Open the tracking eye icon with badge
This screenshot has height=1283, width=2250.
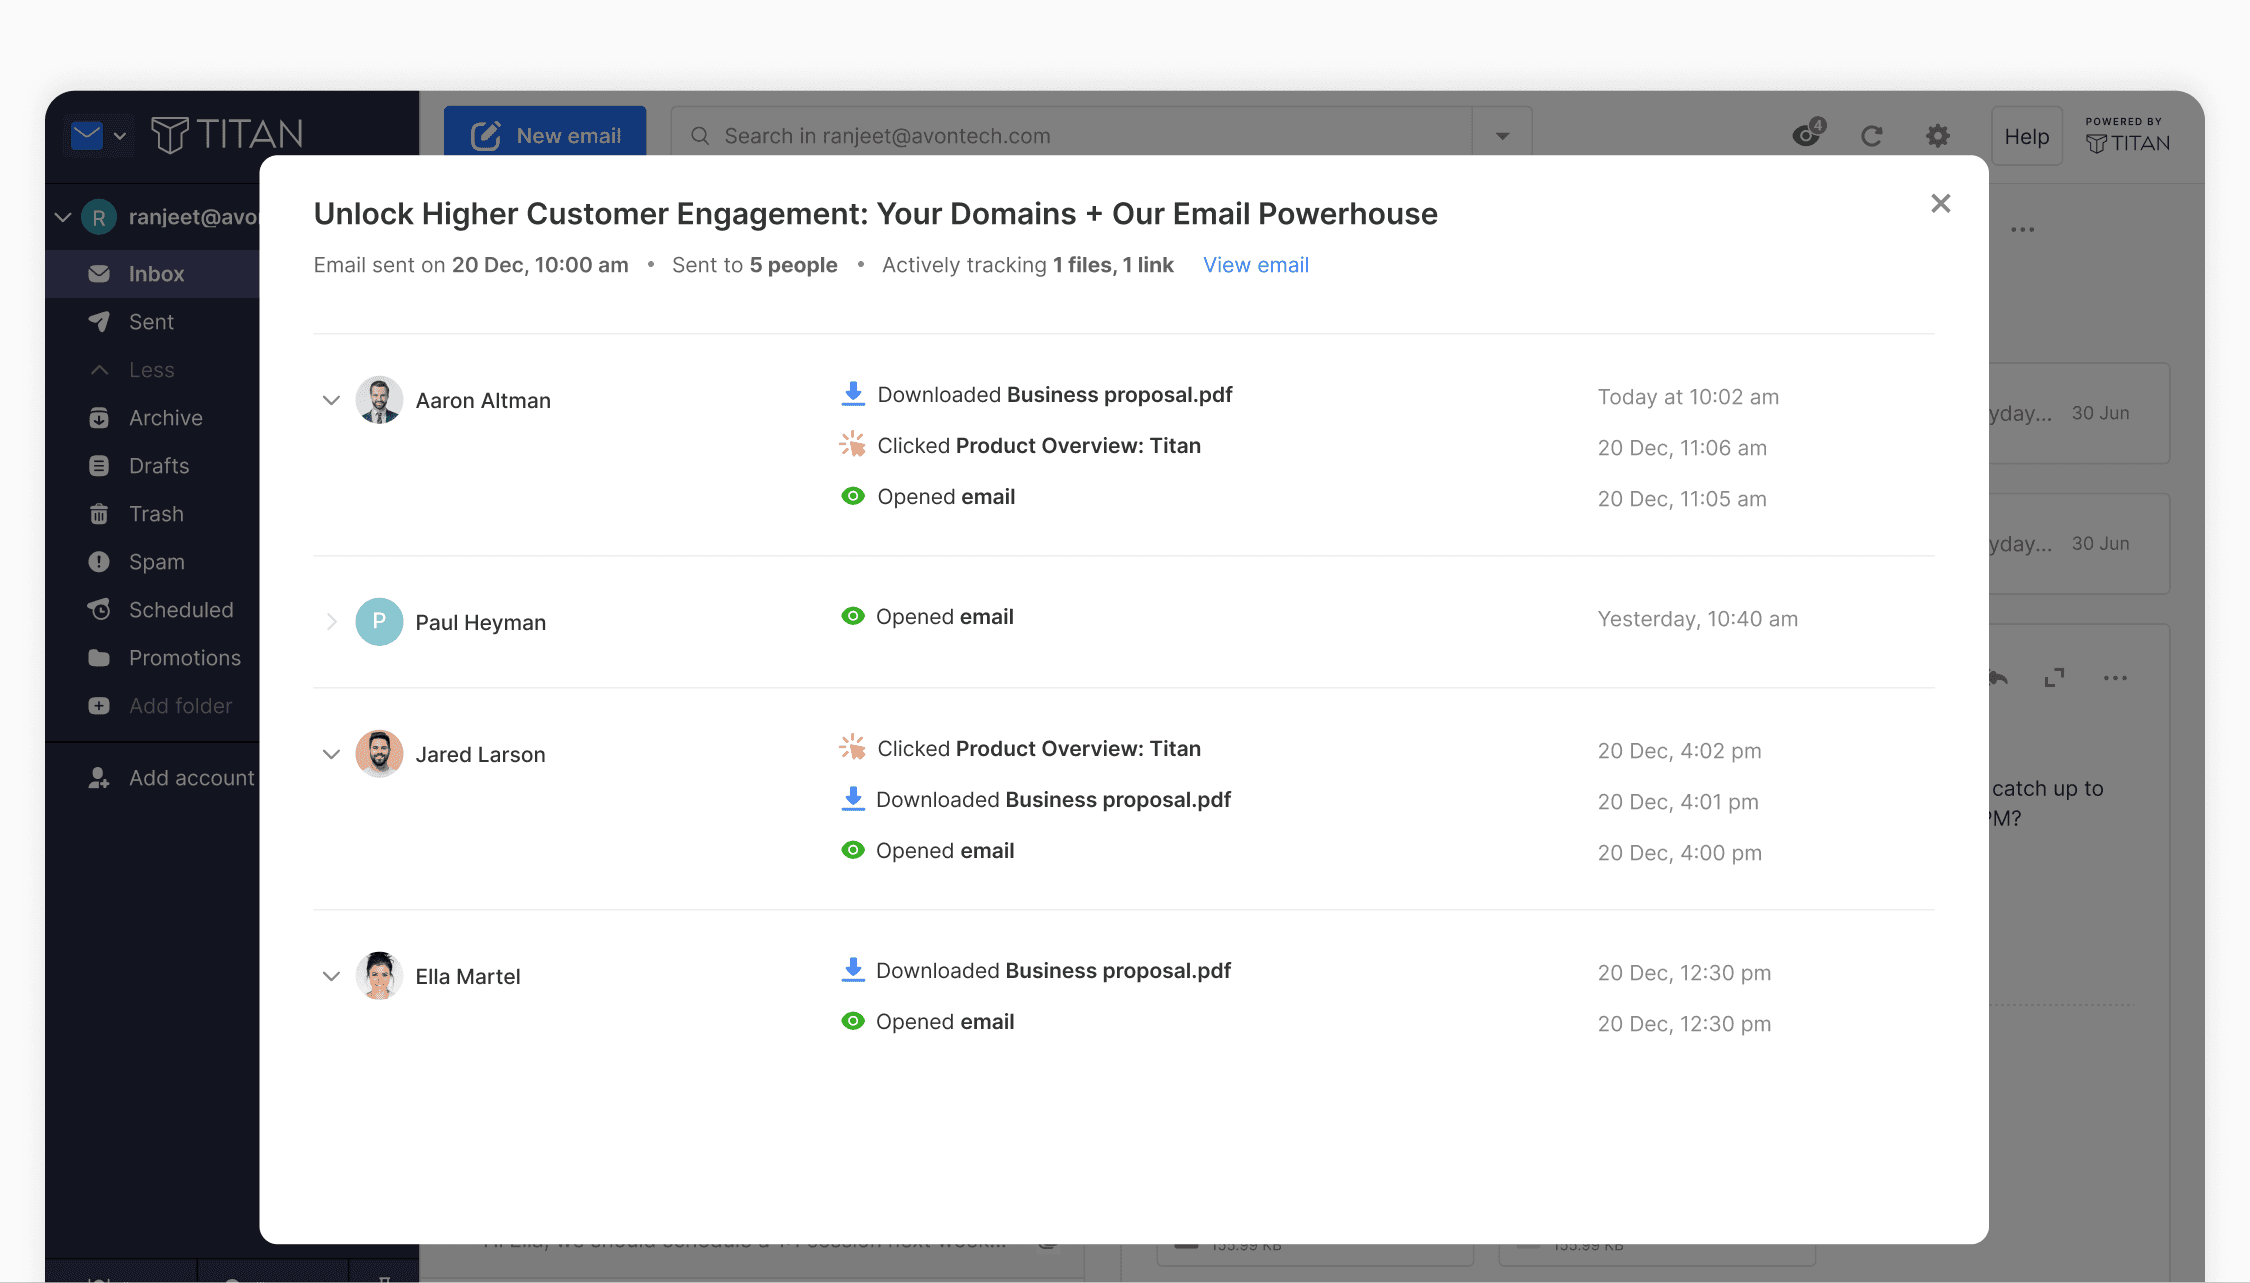tap(1808, 133)
